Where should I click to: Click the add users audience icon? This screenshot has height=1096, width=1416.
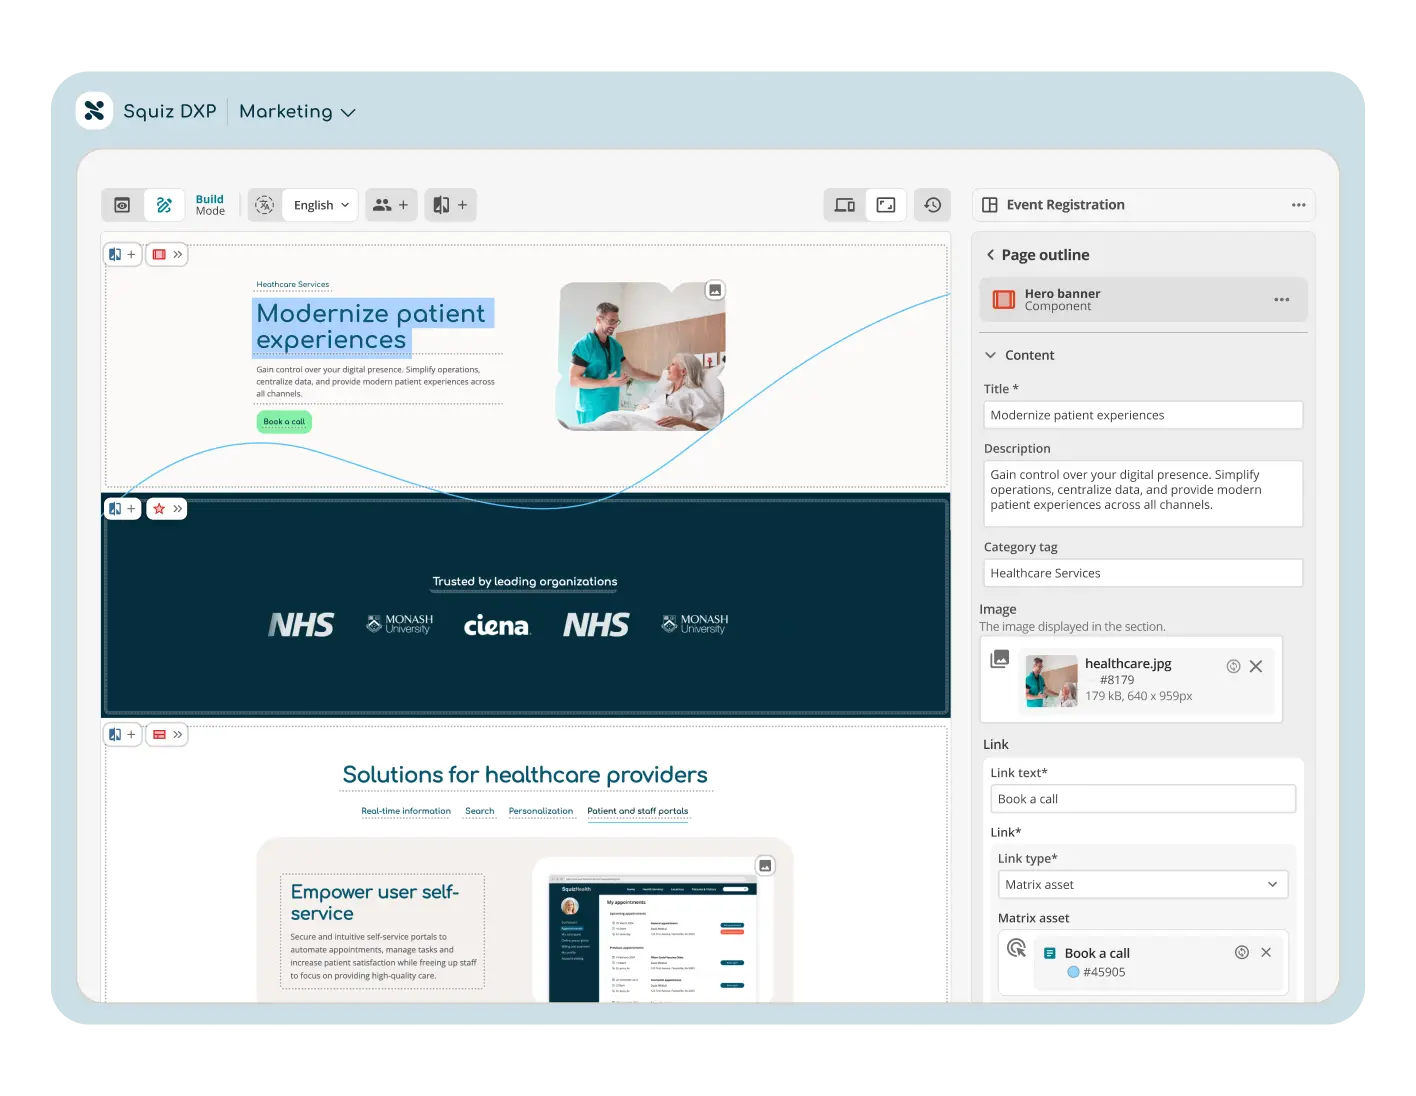(390, 205)
